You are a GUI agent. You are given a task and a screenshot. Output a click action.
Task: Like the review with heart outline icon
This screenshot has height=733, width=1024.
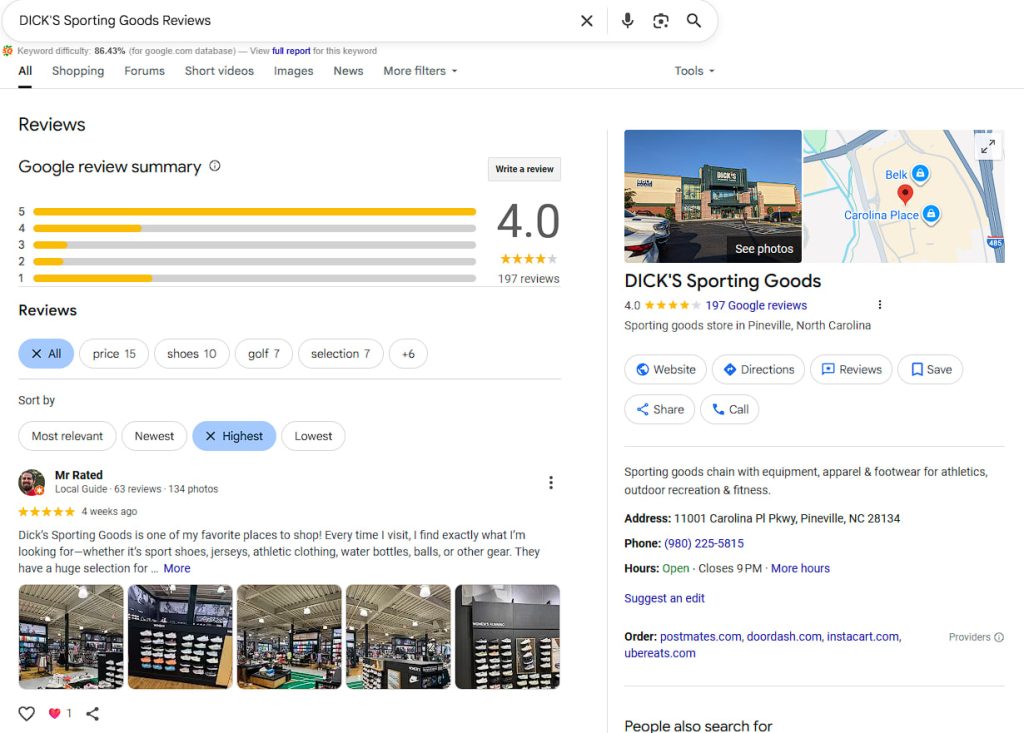pyautogui.click(x=26, y=713)
